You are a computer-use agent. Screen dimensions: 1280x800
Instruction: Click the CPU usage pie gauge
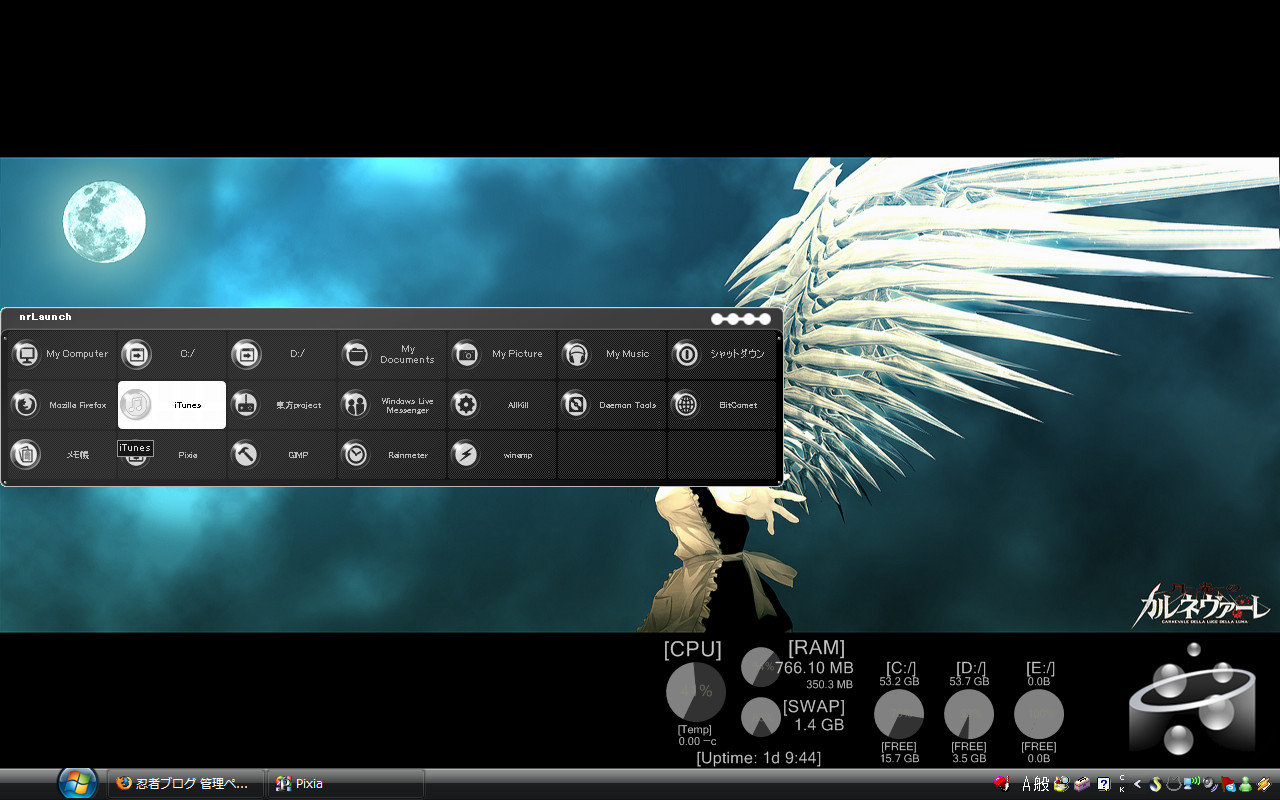696,692
